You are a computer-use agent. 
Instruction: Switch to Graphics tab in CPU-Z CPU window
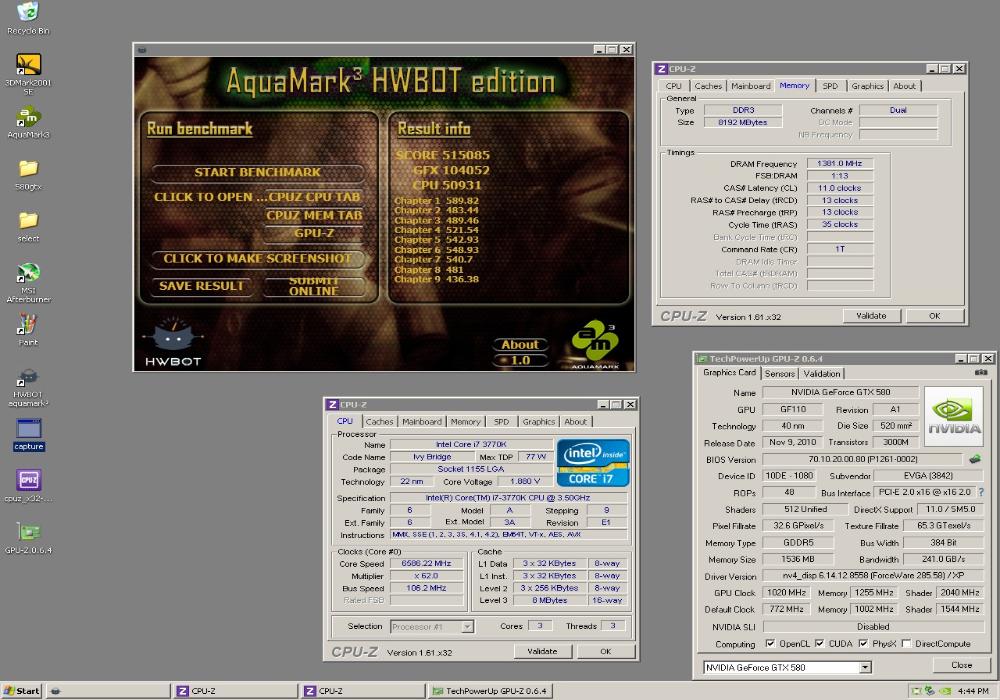(x=538, y=421)
